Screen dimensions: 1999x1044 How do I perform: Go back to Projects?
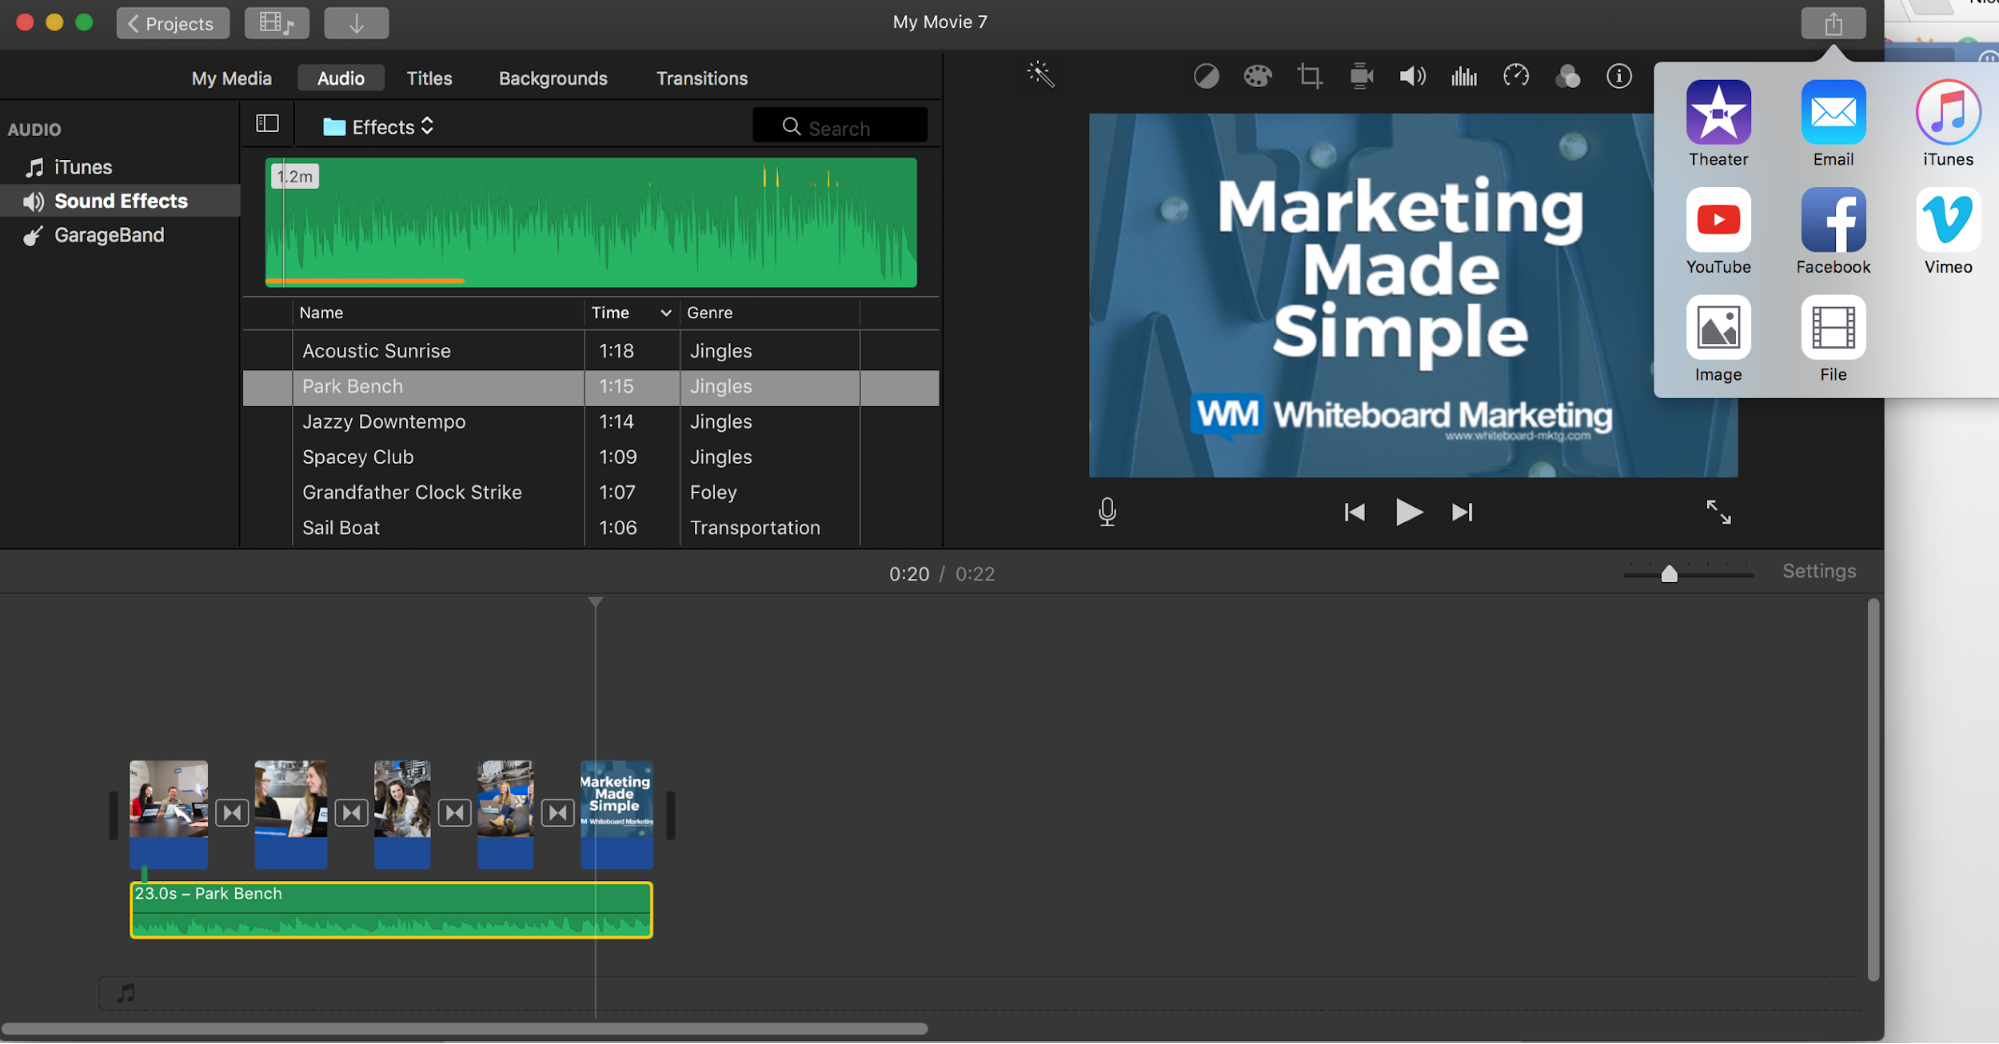[172, 23]
